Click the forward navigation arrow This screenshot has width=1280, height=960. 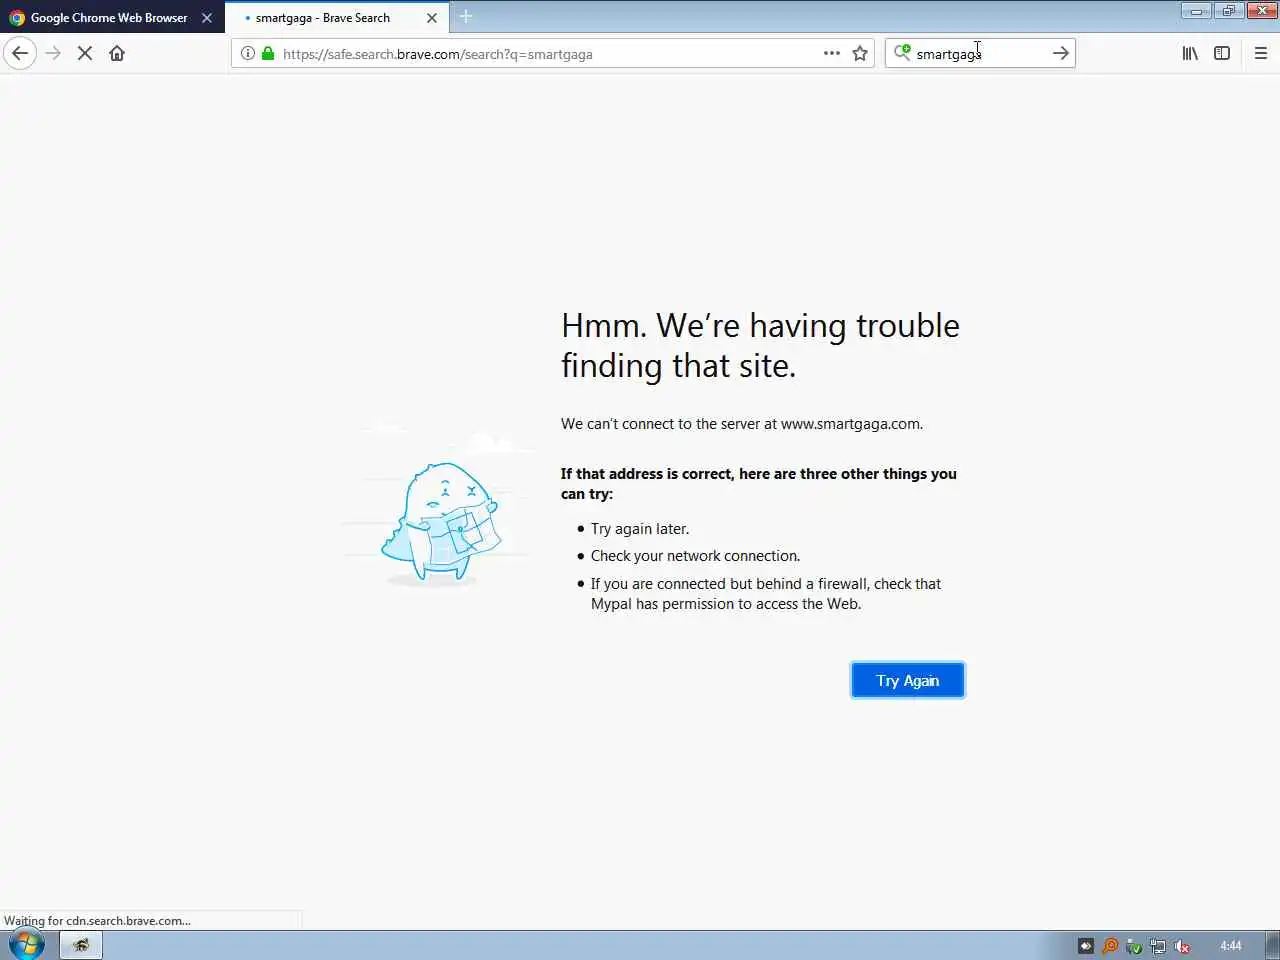tap(53, 53)
